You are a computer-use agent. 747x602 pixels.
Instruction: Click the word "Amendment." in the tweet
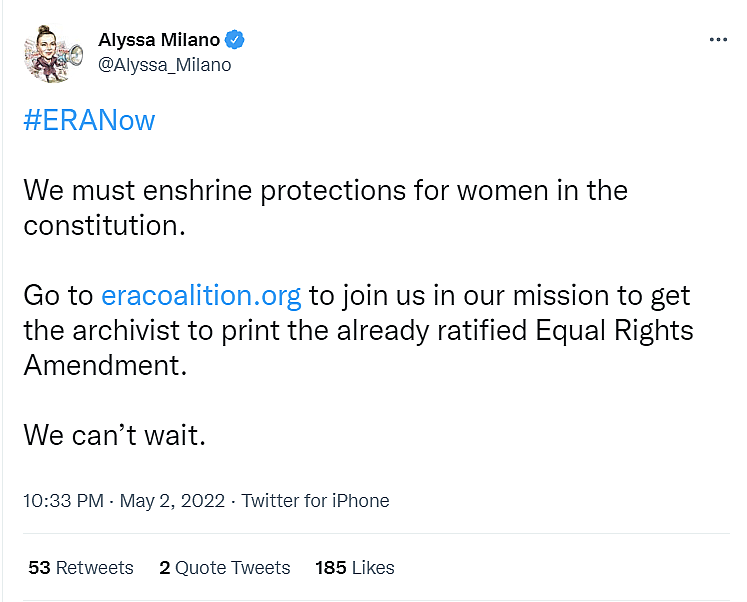click(105, 365)
